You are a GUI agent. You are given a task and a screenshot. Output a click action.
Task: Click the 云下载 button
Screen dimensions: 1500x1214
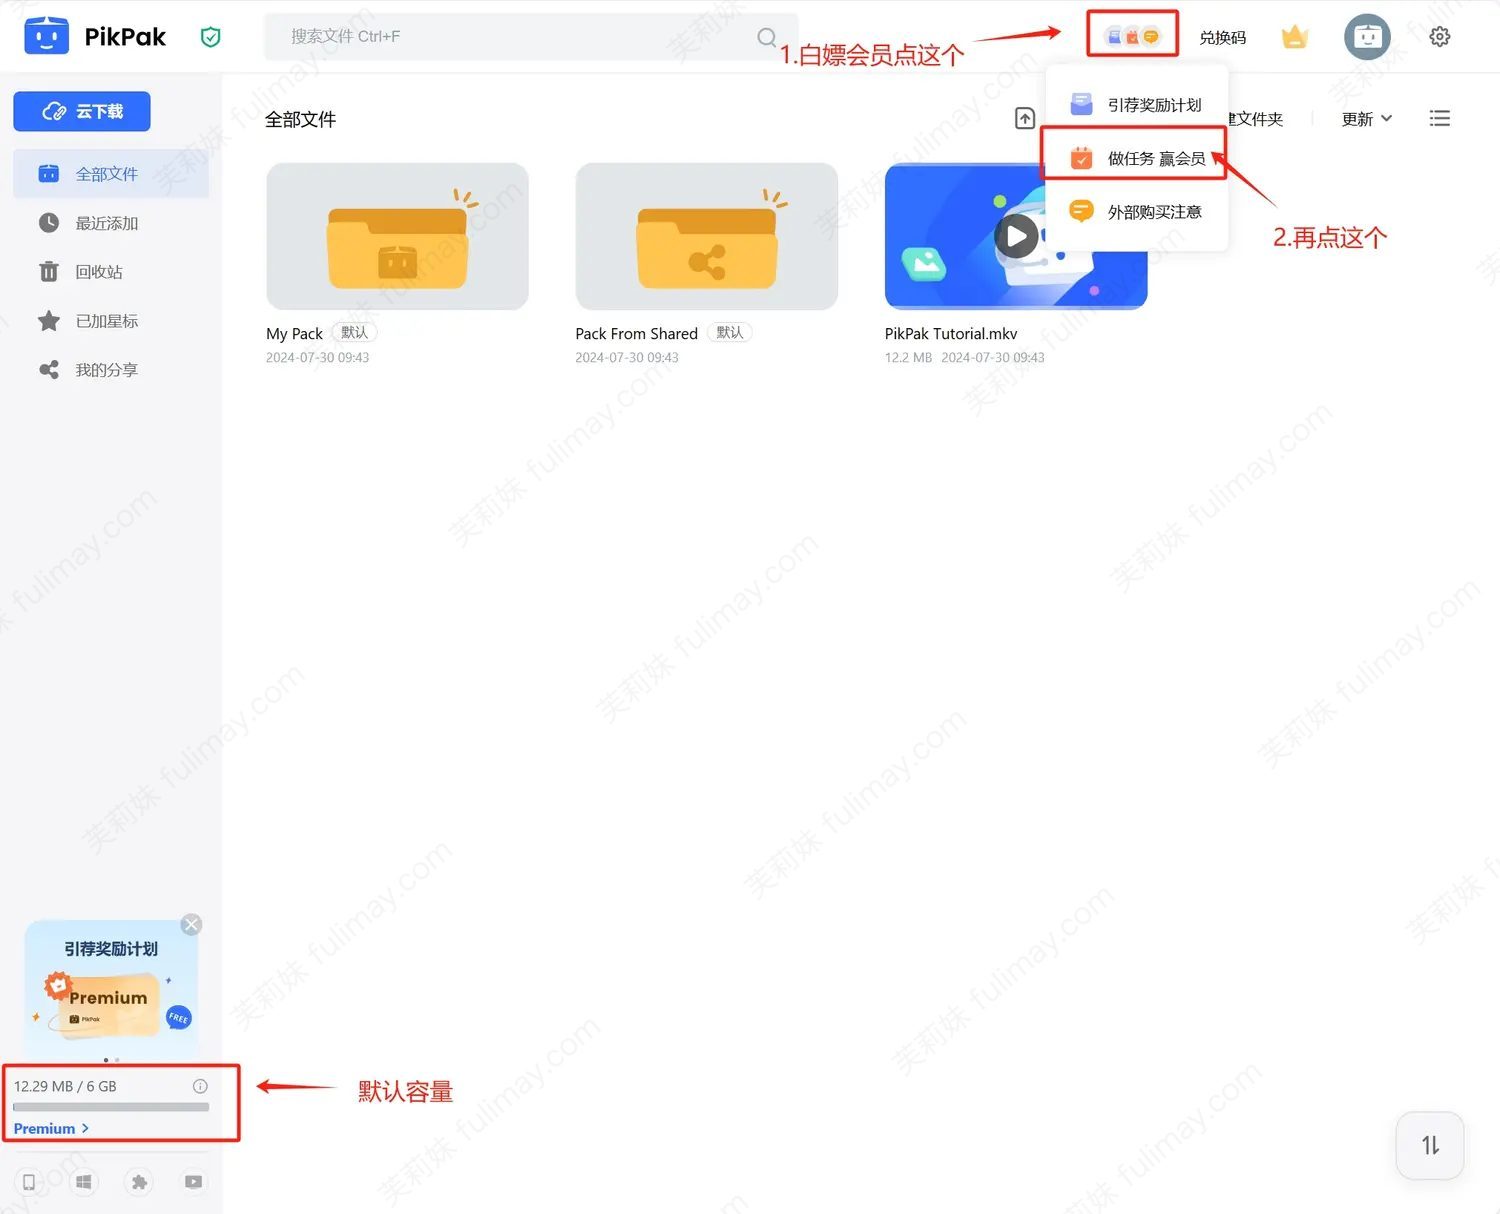(x=82, y=111)
